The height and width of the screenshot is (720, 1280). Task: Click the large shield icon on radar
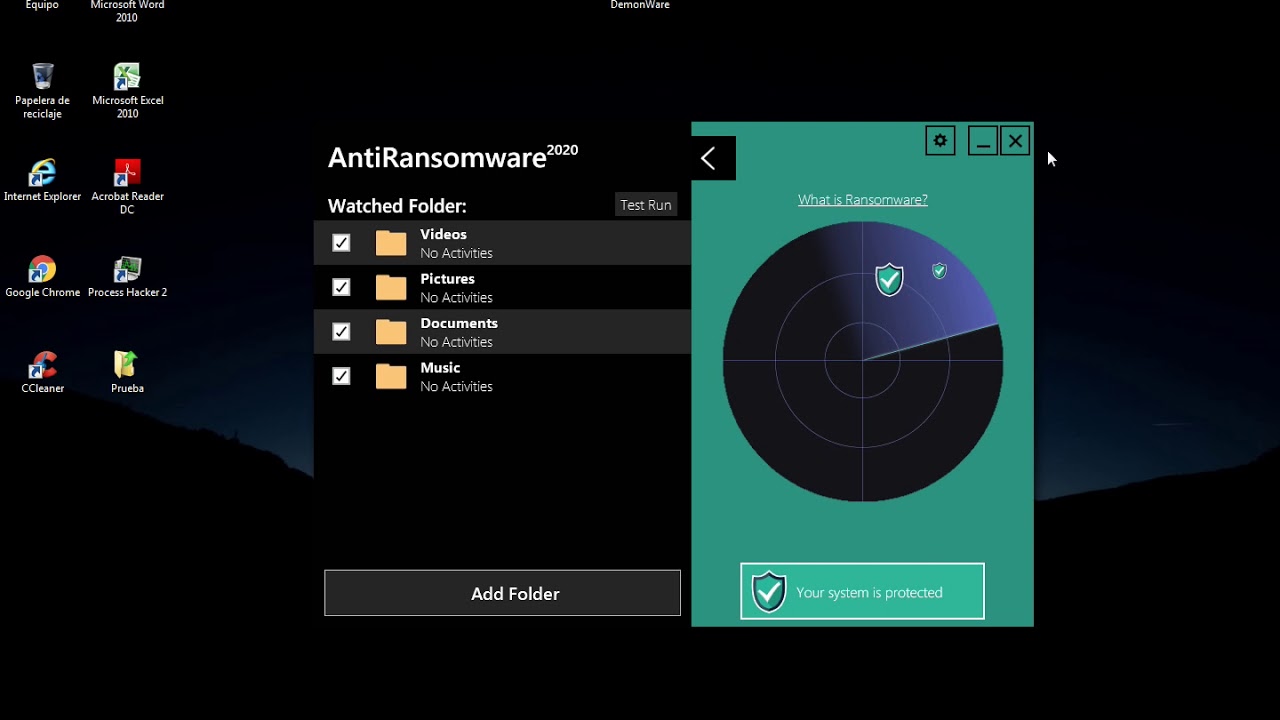click(889, 280)
